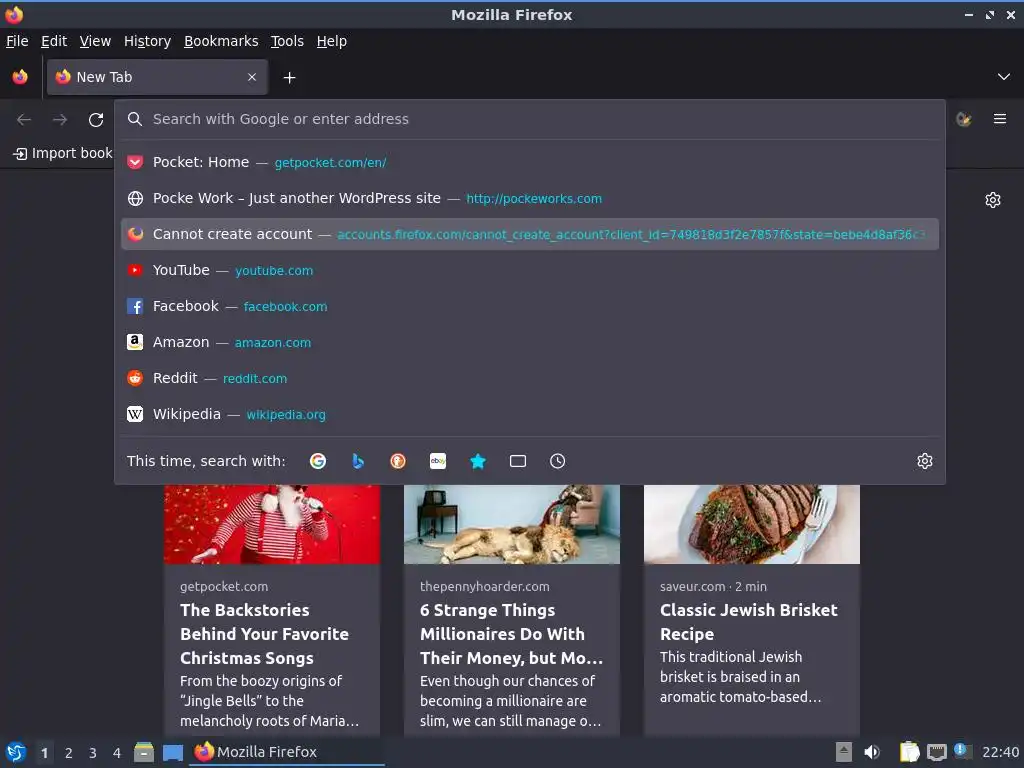Viewport: 1024px width, 768px height.
Task: Focus the Search with Google address field
Action: click(529, 119)
